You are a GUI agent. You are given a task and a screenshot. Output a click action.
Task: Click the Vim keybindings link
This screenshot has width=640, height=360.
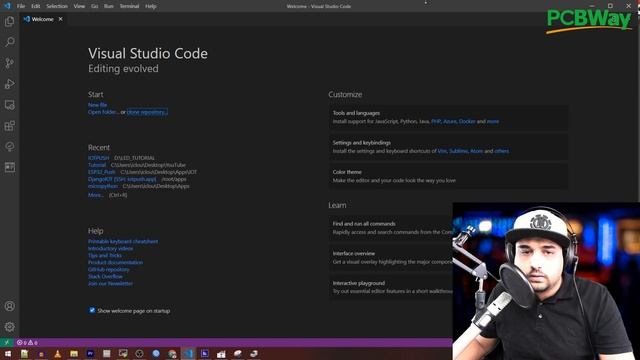tap(442, 151)
